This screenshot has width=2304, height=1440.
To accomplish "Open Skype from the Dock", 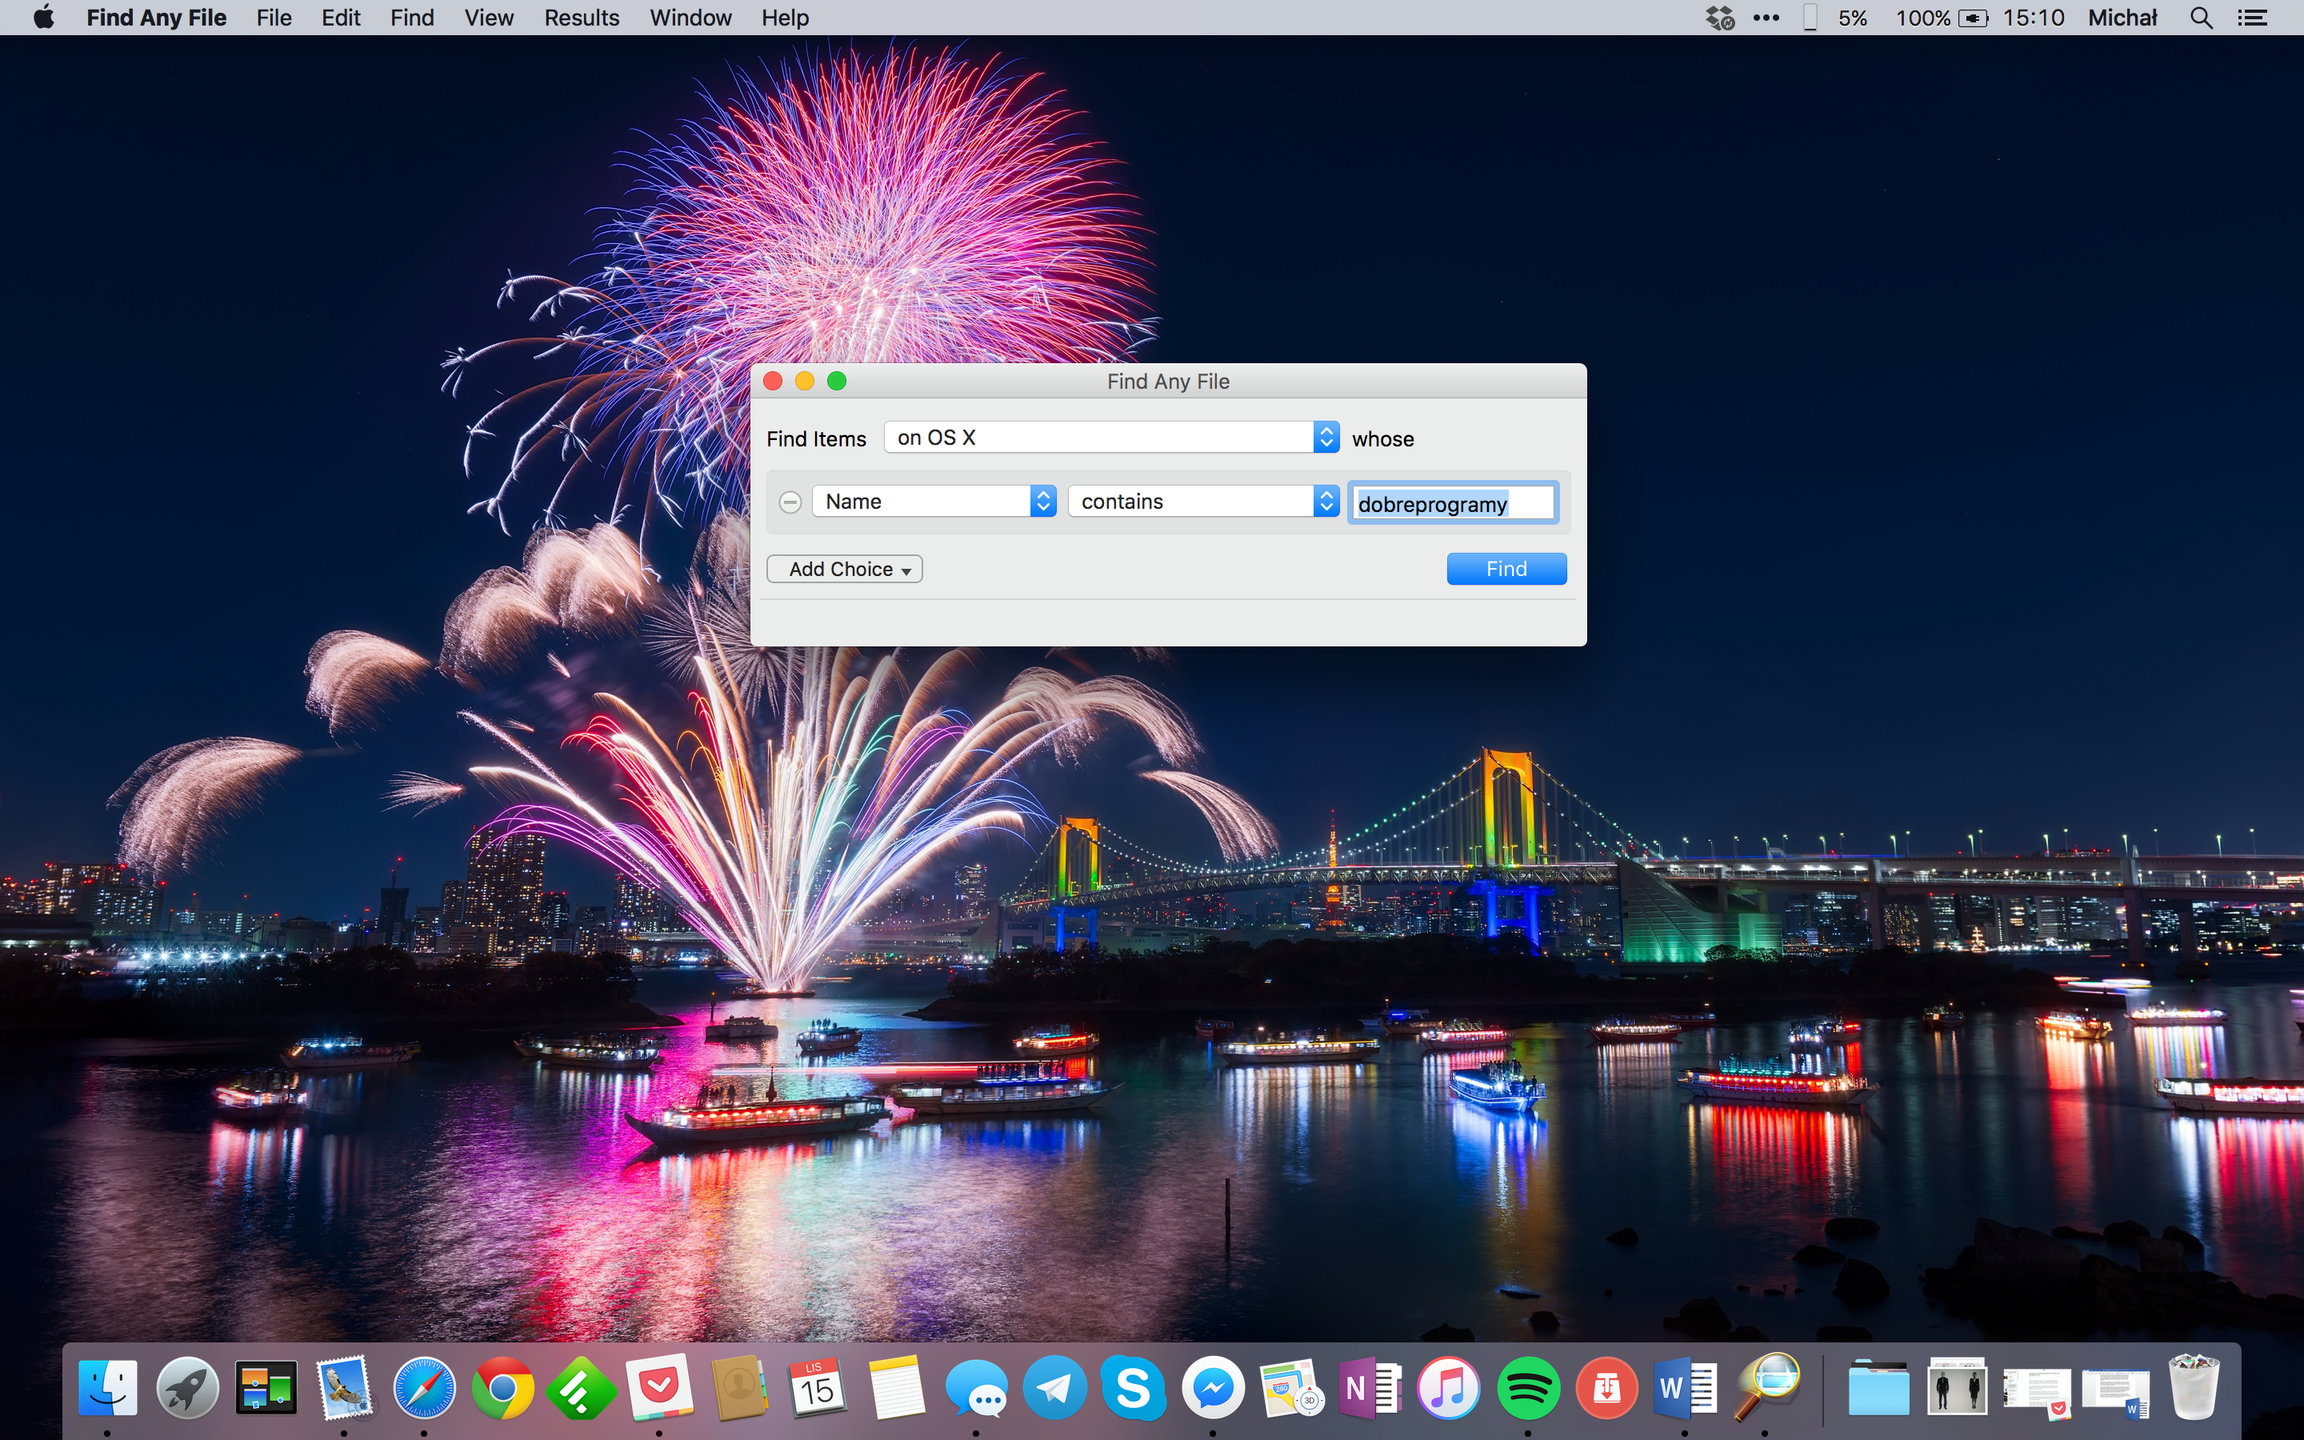I will point(1133,1388).
